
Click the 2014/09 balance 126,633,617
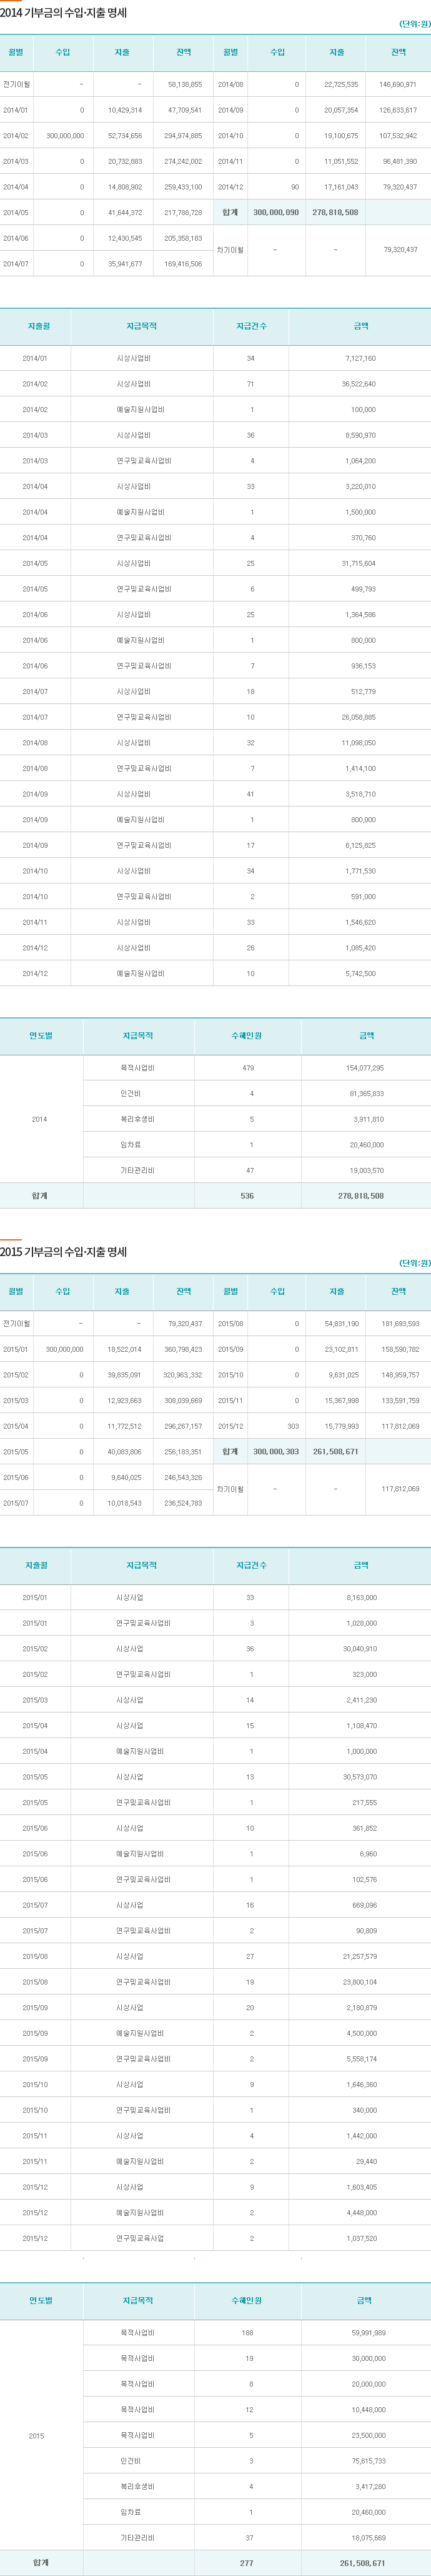(398, 110)
